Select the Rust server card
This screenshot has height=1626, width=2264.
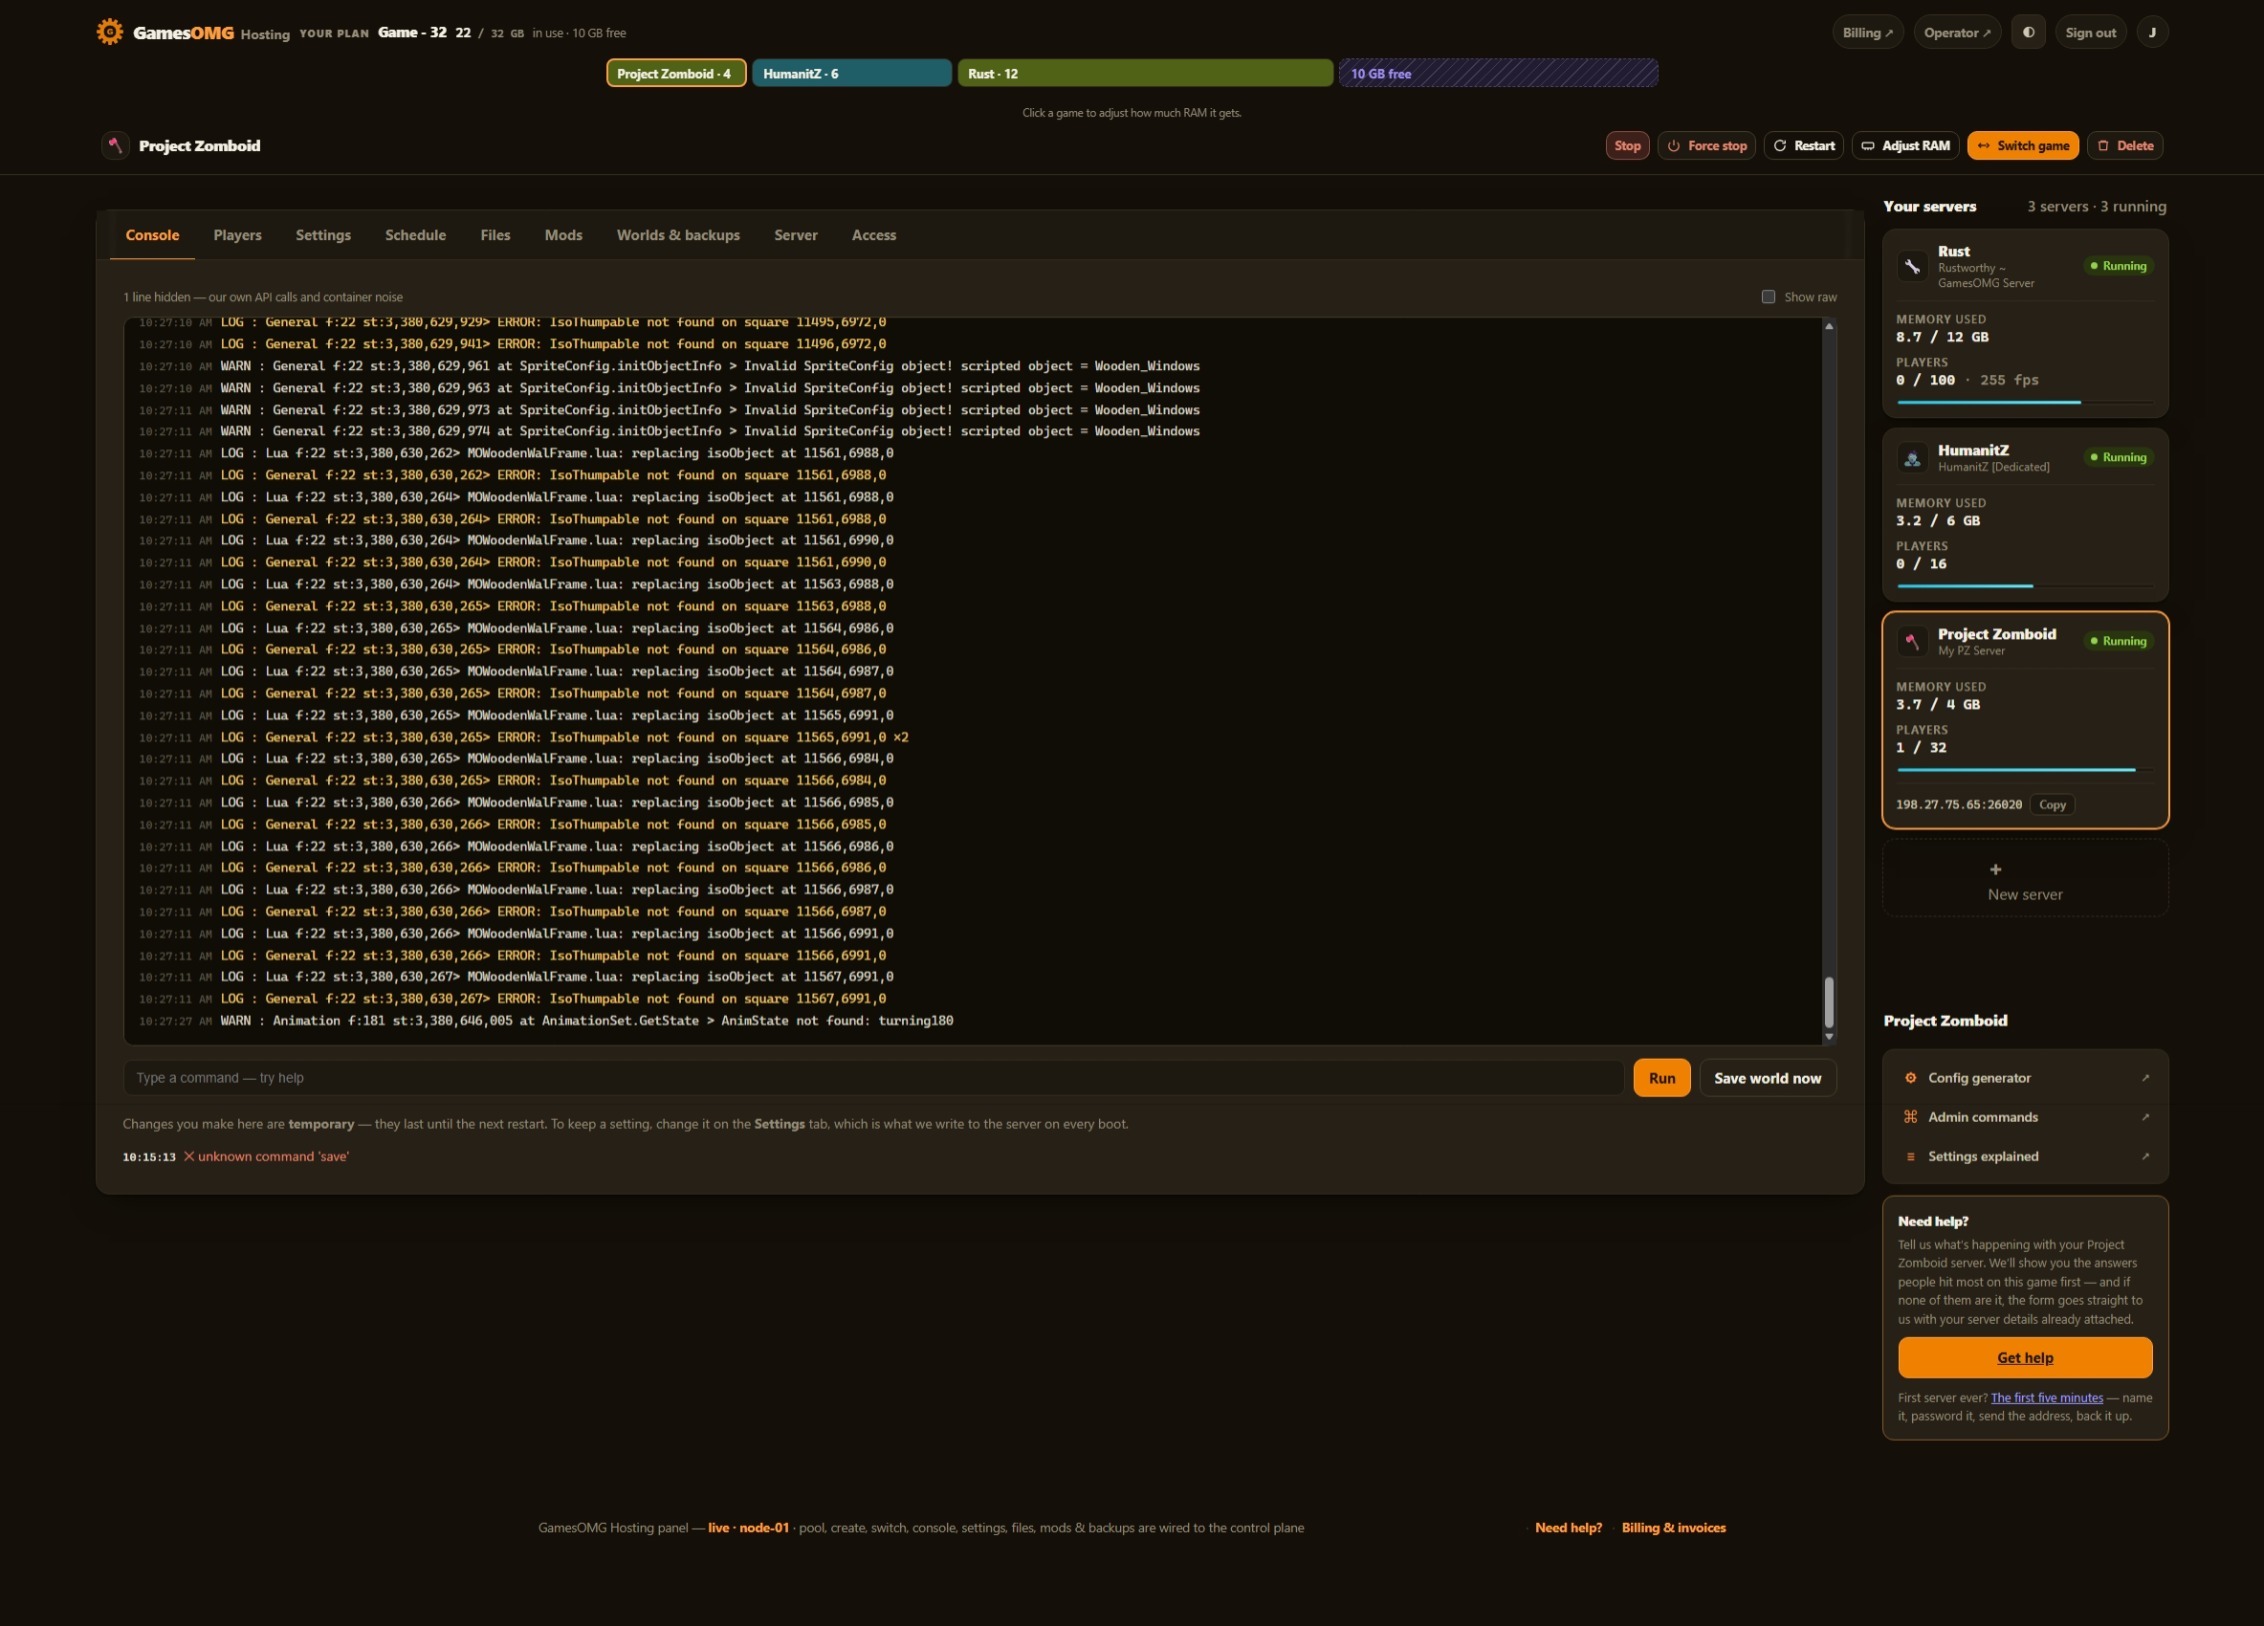2025,323
